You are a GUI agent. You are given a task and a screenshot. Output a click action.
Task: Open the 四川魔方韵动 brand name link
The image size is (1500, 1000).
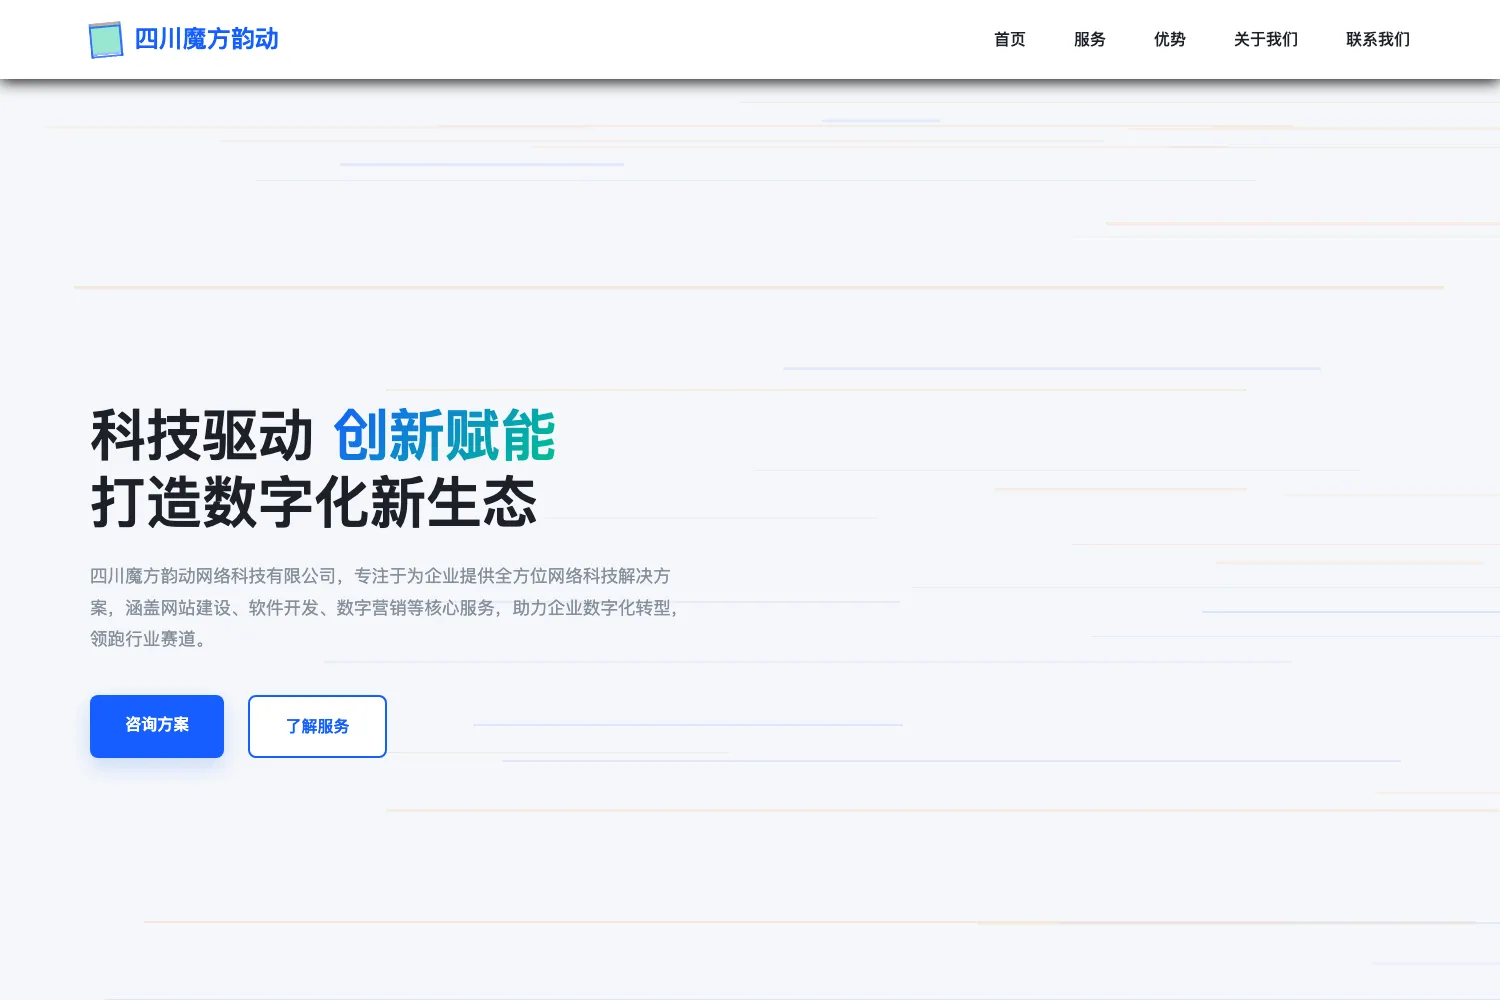pos(206,39)
